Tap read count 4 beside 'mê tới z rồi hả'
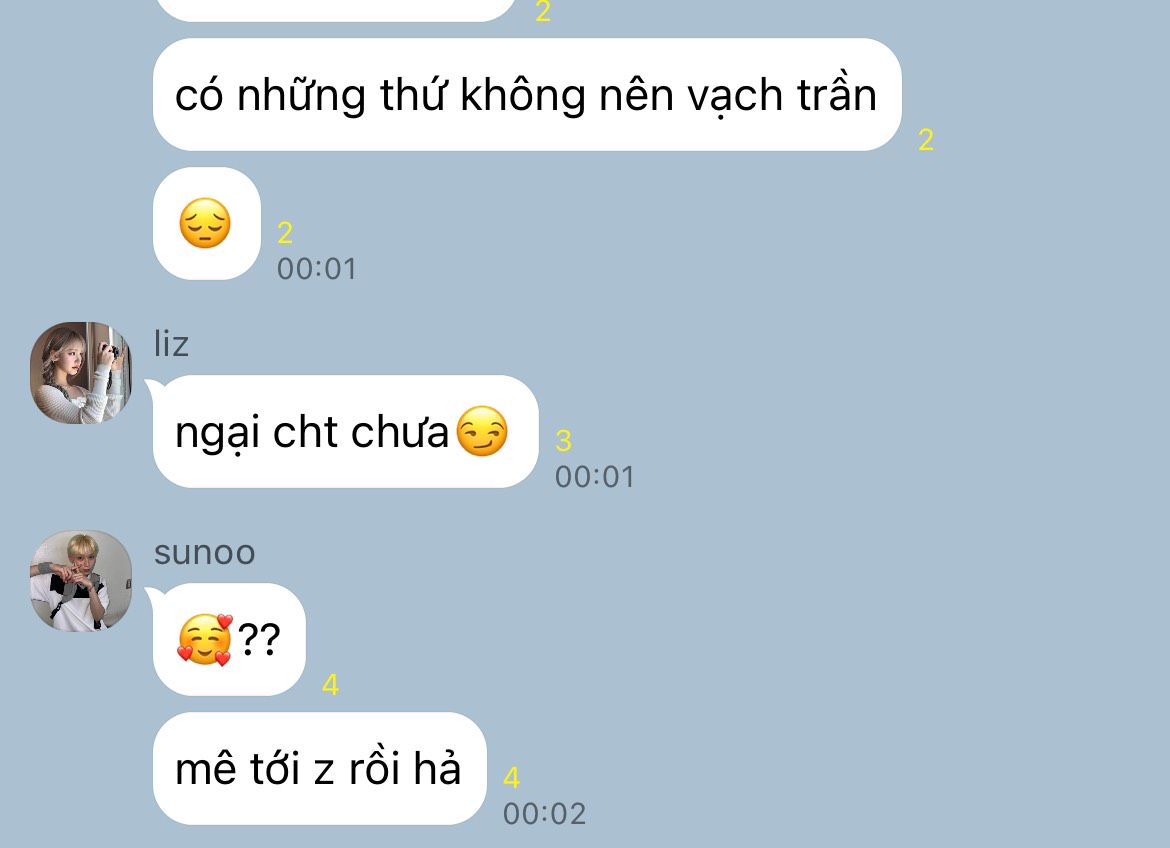1170x848 pixels. 511,778
